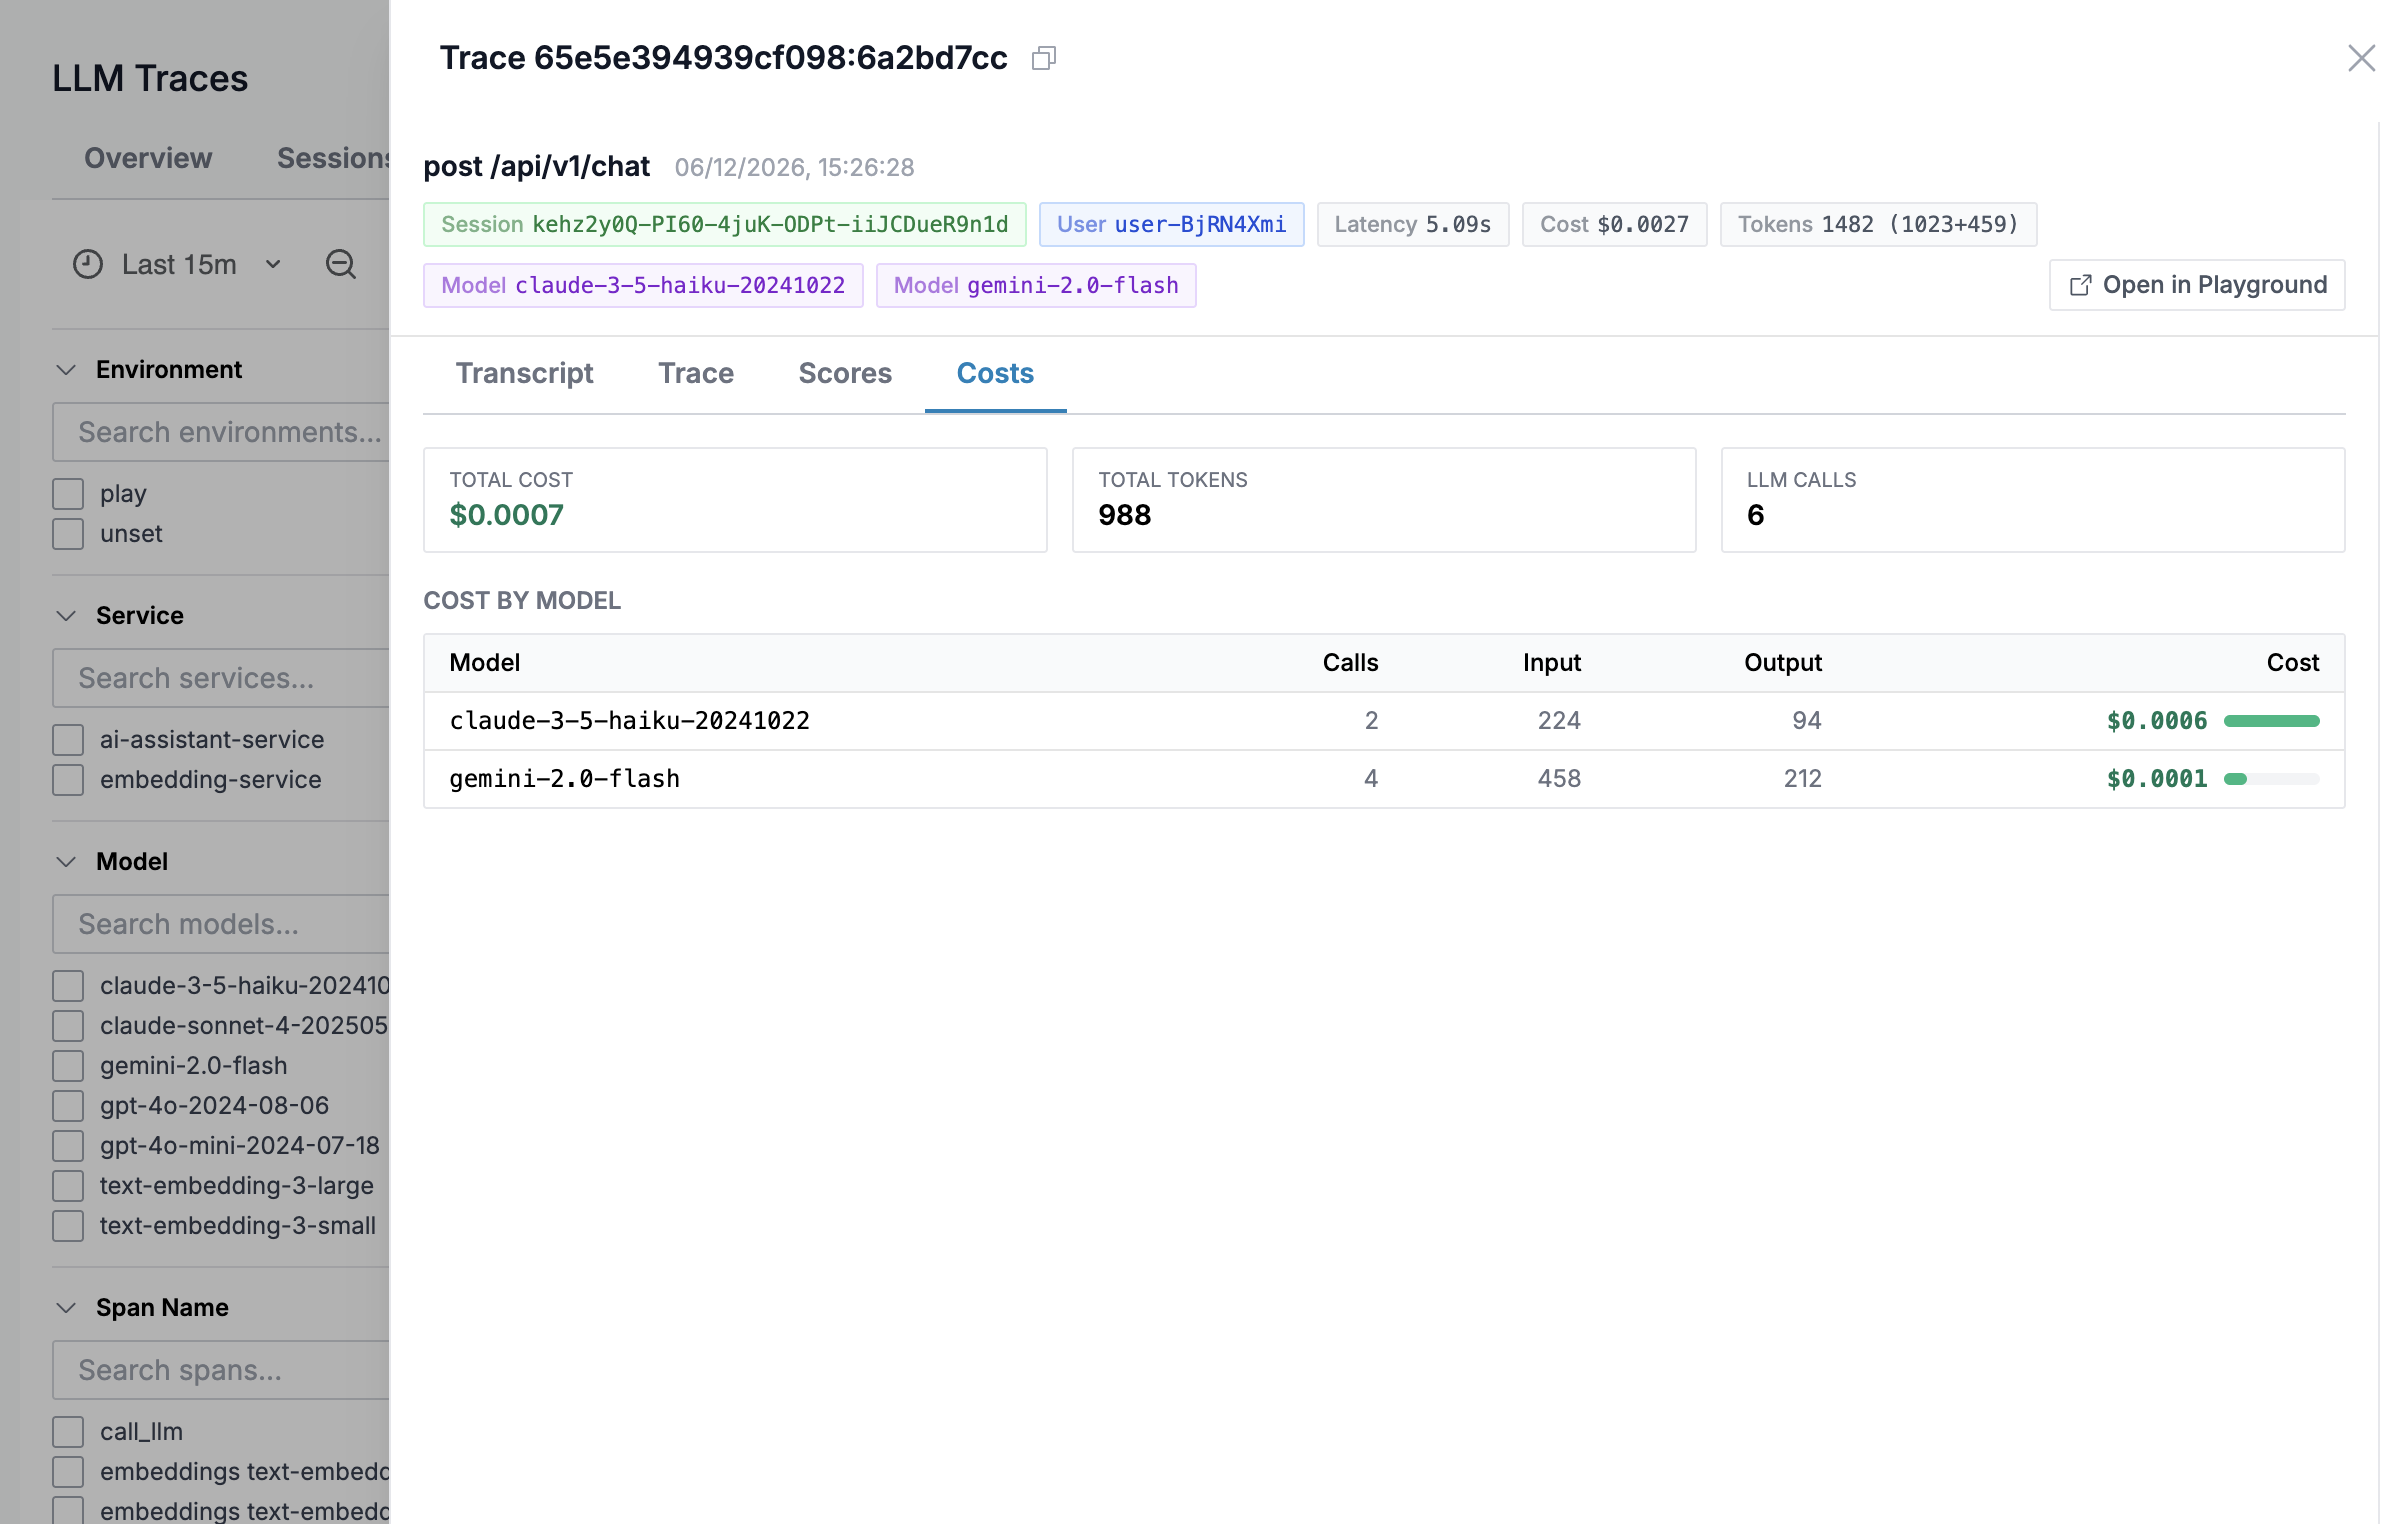The image size is (2382, 1524).
Task: Click the $0.0006 cost value
Action: pos(2156,721)
